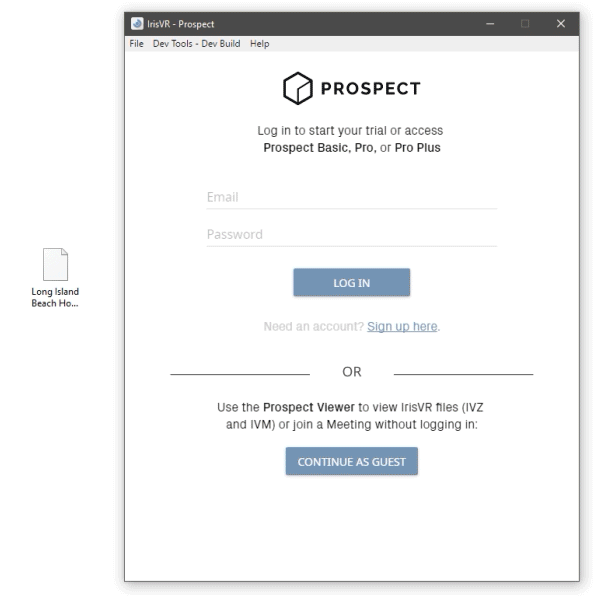Screen dimensions: 600x600
Task: Click the LOG IN button
Action: [x=352, y=282]
